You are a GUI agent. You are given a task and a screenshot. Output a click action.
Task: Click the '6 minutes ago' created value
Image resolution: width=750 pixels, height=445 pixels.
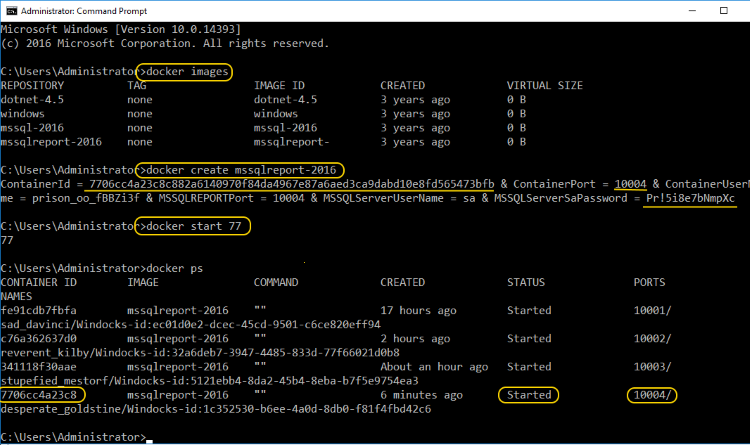(x=421, y=395)
